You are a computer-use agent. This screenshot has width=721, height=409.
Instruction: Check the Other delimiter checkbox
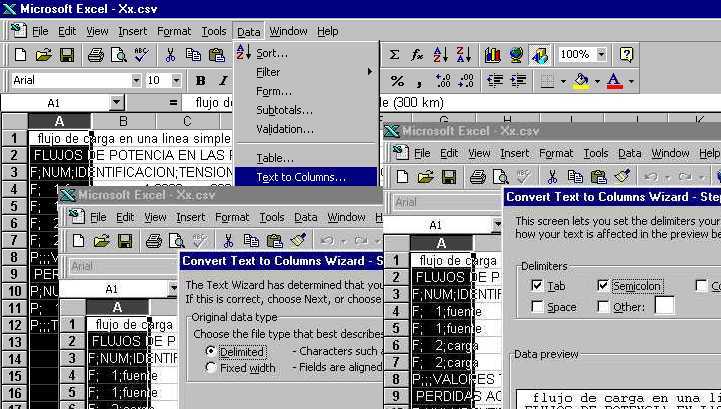pos(603,306)
